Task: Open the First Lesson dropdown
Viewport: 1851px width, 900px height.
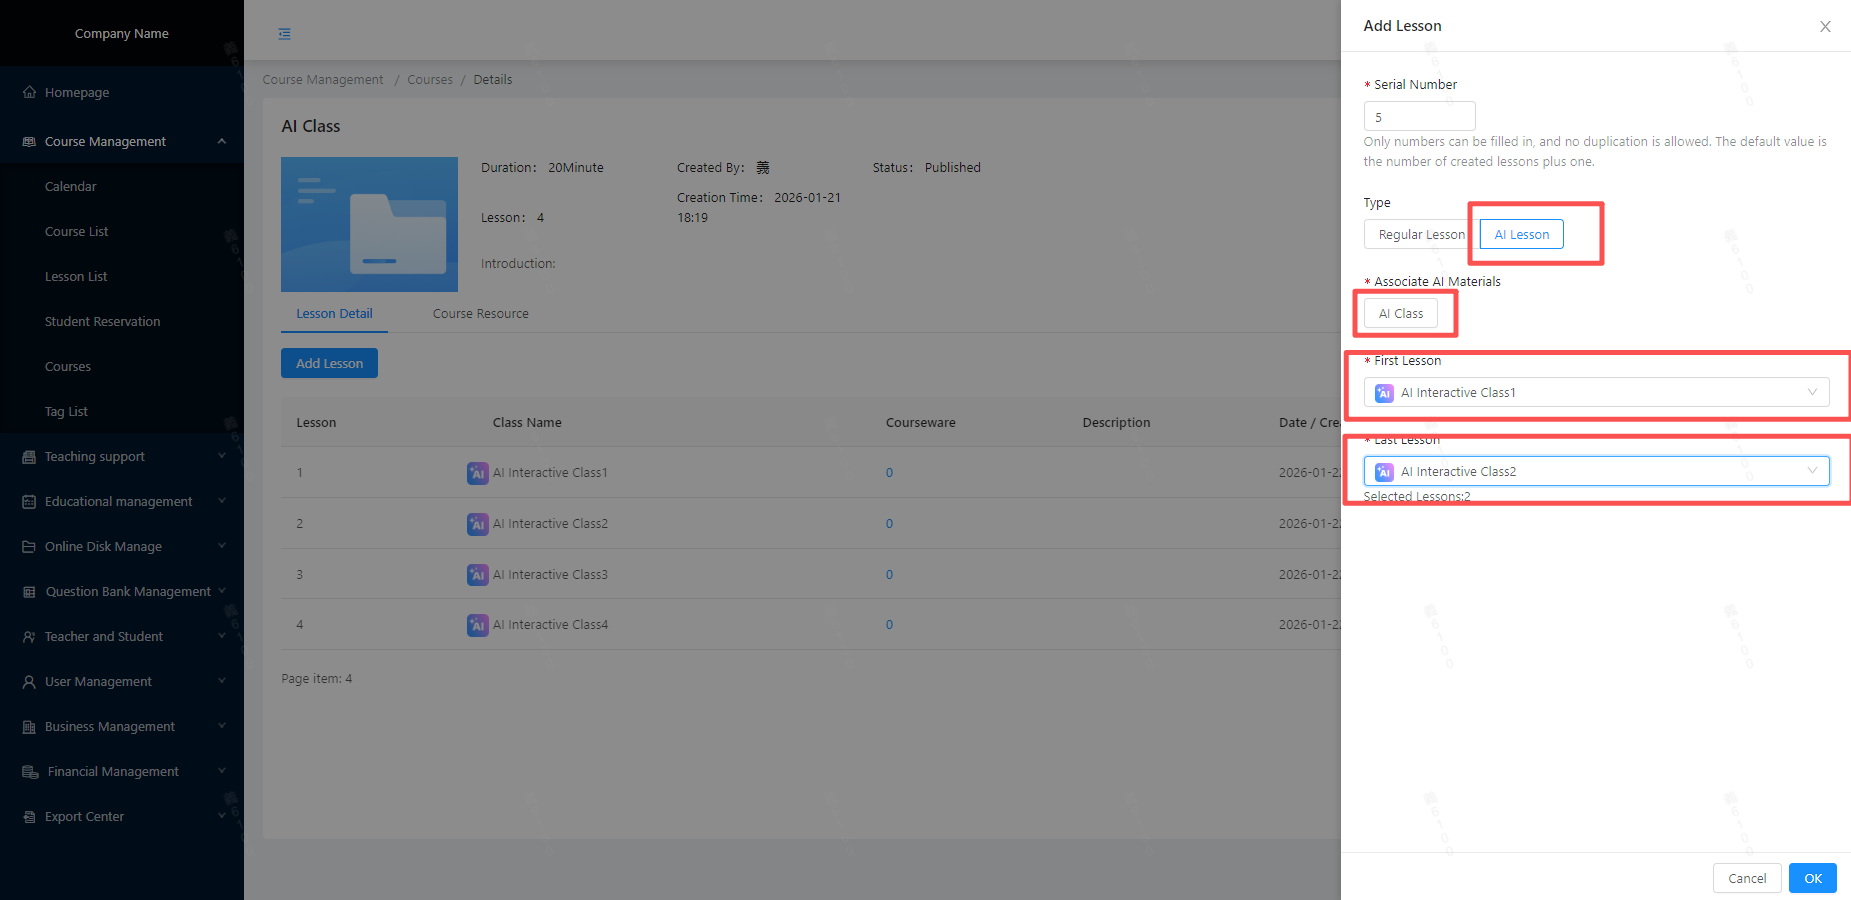Action: tap(1596, 393)
